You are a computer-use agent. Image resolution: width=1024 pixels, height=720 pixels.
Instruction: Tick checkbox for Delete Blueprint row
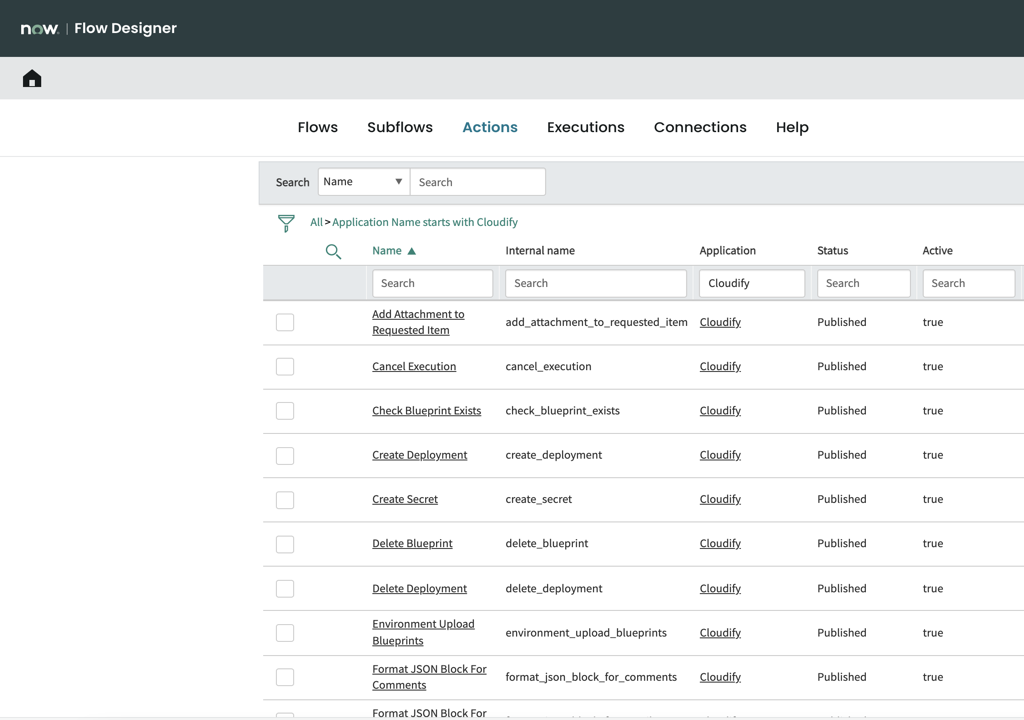(x=285, y=544)
